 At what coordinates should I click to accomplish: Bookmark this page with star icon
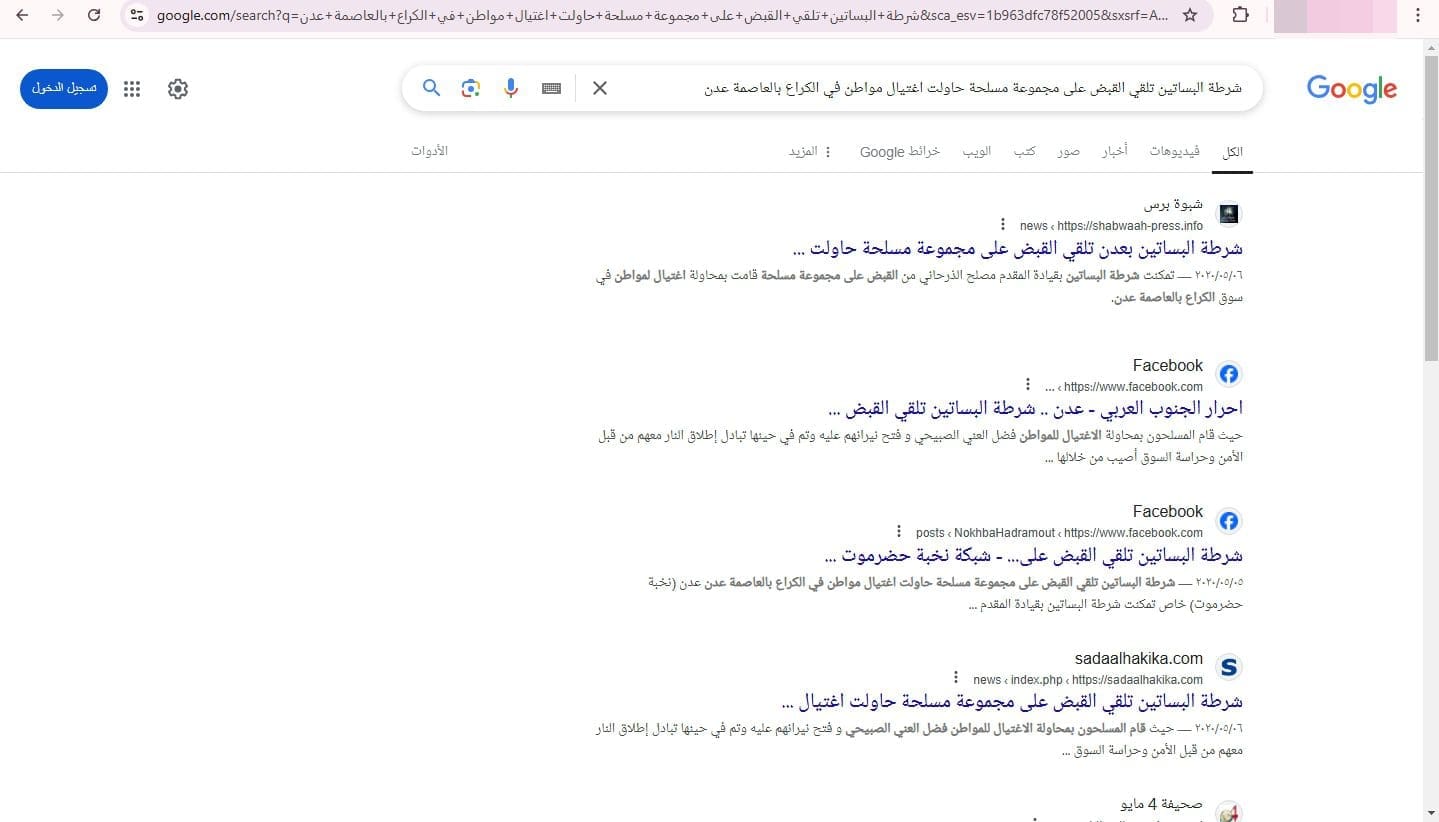pyautogui.click(x=1189, y=15)
